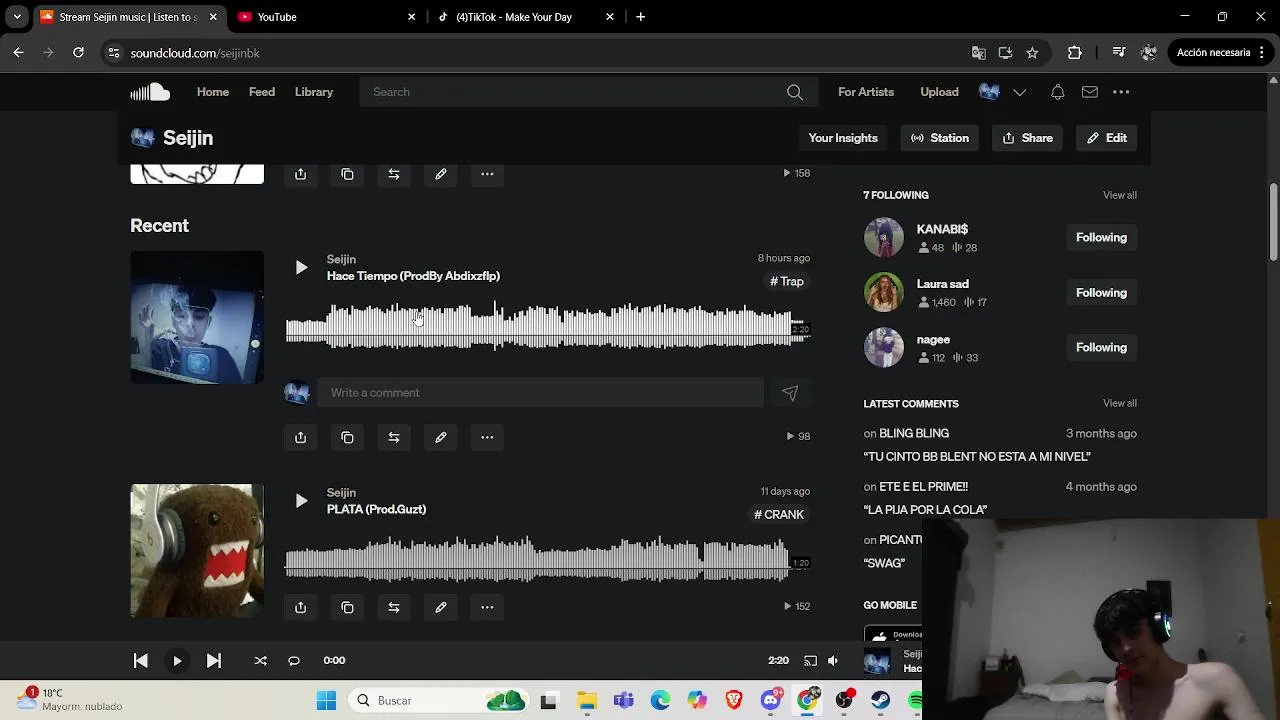
Task: View all latest comments
Action: pyautogui.click(x=1120, y=403)
